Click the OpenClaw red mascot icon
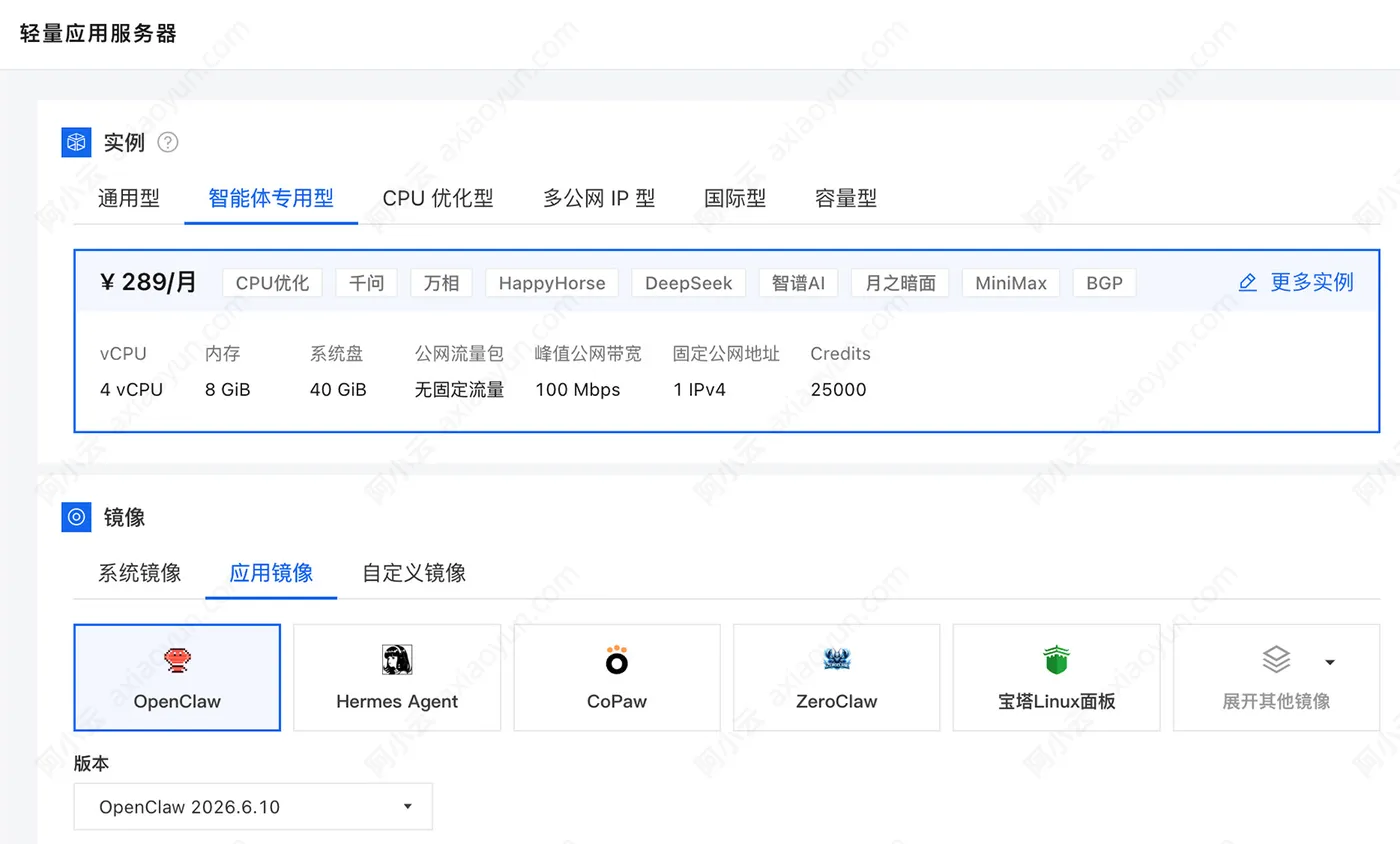Screen dimensions: 1400x844 pos(177,659)
